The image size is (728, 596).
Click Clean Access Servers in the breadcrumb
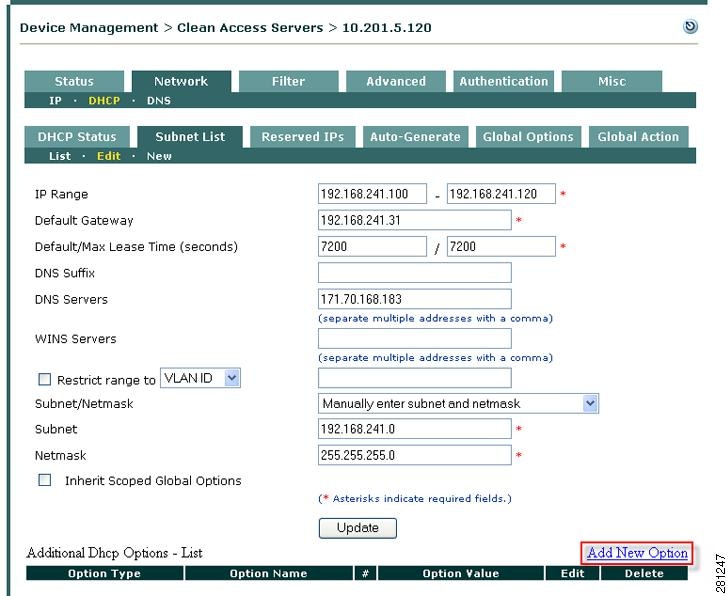250,28
